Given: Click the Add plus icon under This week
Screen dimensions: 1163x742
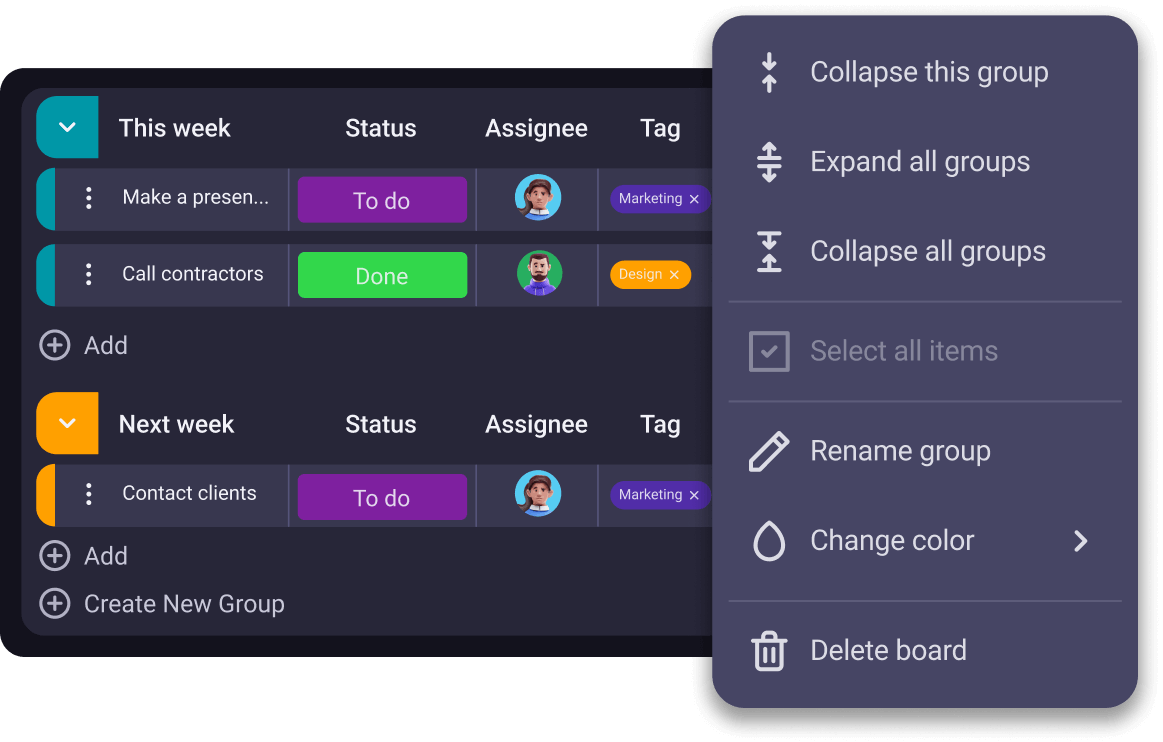Looking at the screenshot, I should (x=55, y=344).
